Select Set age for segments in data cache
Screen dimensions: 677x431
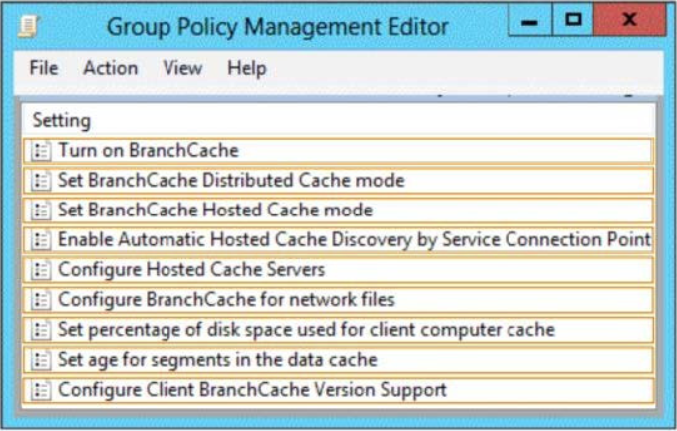(x=218, y=360)
